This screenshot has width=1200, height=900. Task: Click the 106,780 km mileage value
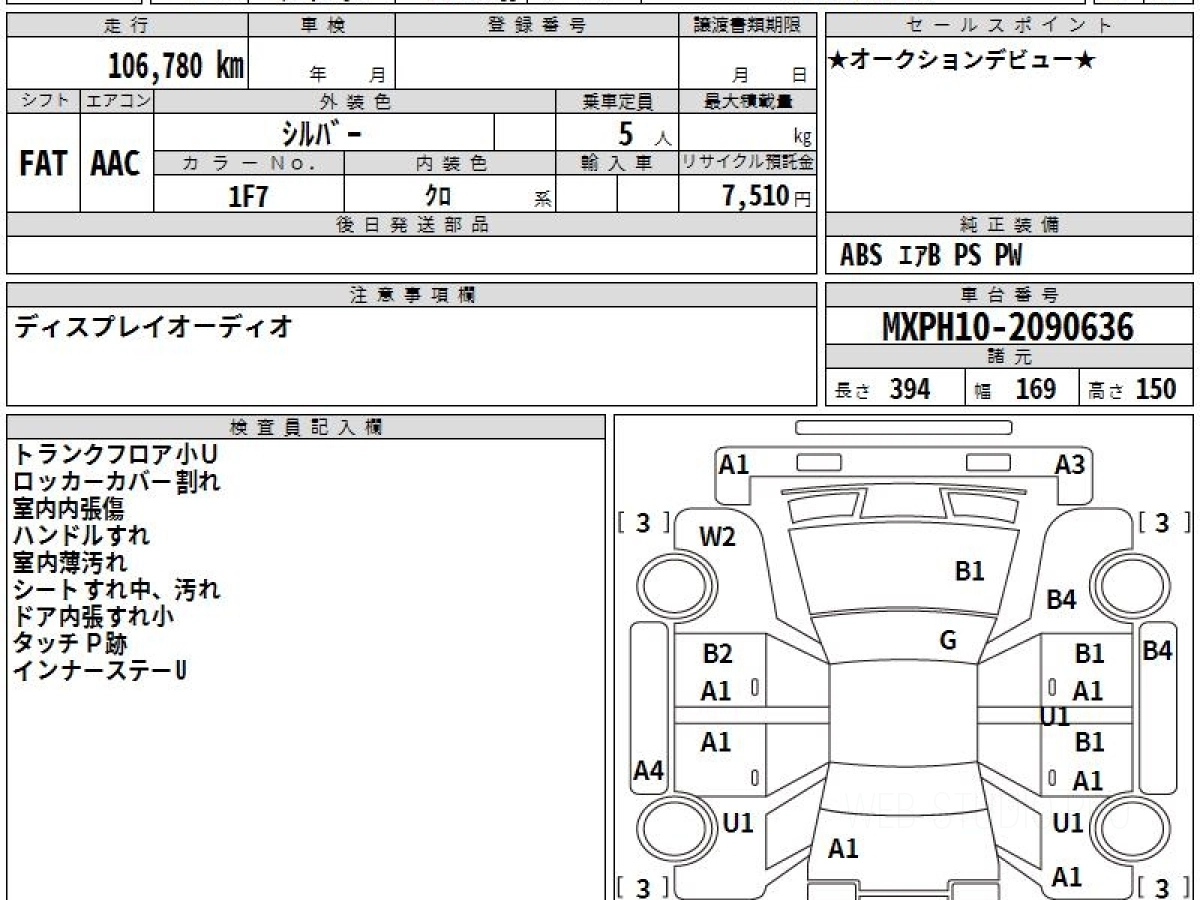coord(175,67)
